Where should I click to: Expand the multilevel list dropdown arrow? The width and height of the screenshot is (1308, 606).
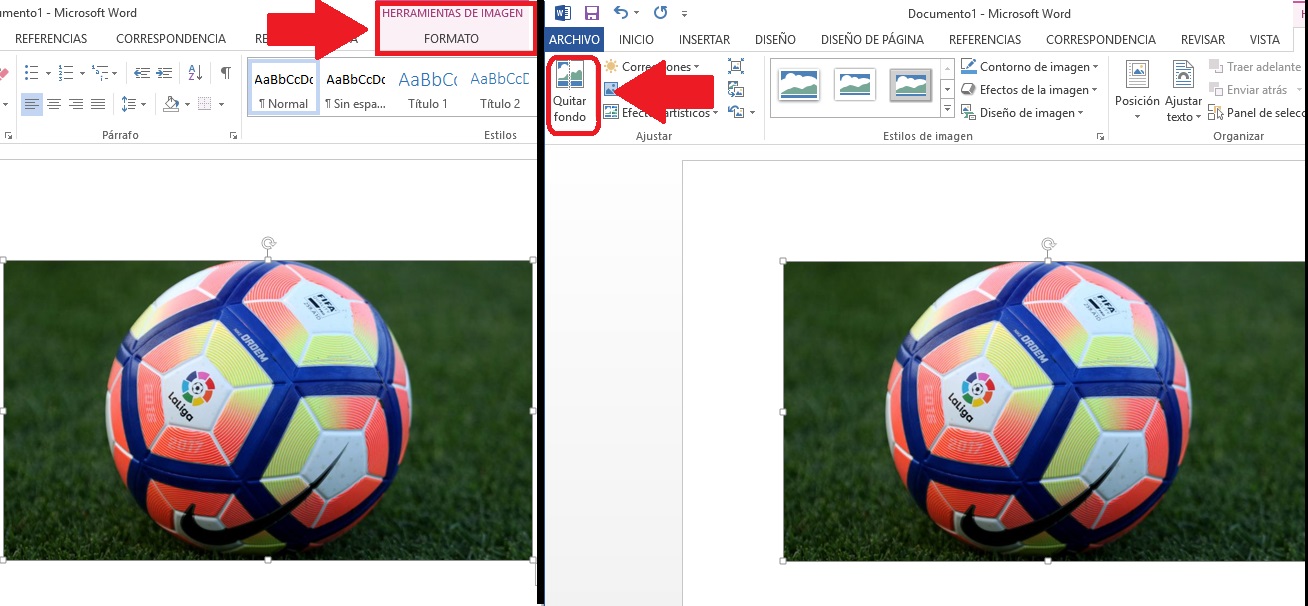click(x=115, y=74)
